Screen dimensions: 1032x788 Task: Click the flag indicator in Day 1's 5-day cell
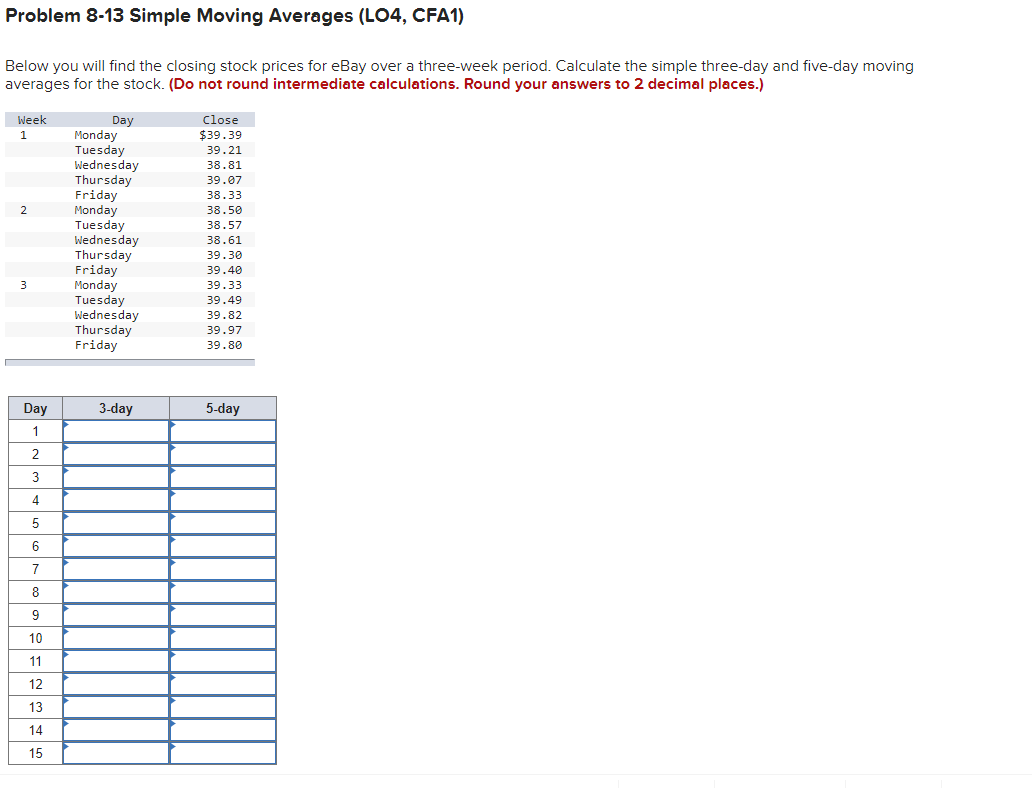coord(173,425)
